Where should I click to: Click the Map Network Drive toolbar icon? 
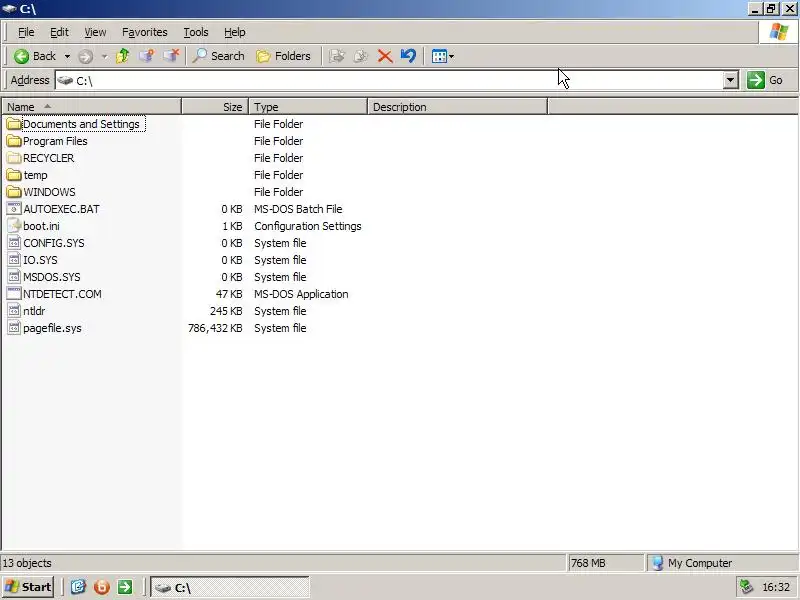click(147, 56)
